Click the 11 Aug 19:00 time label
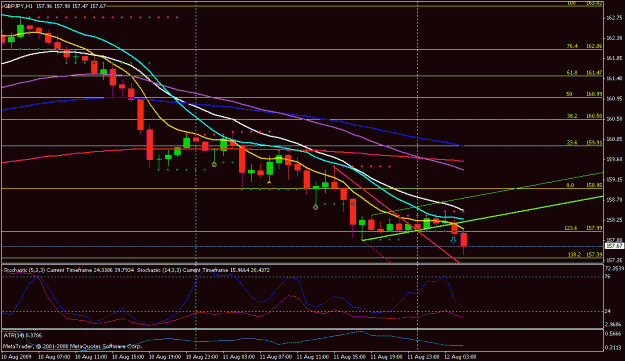 (x=386, y=357)
